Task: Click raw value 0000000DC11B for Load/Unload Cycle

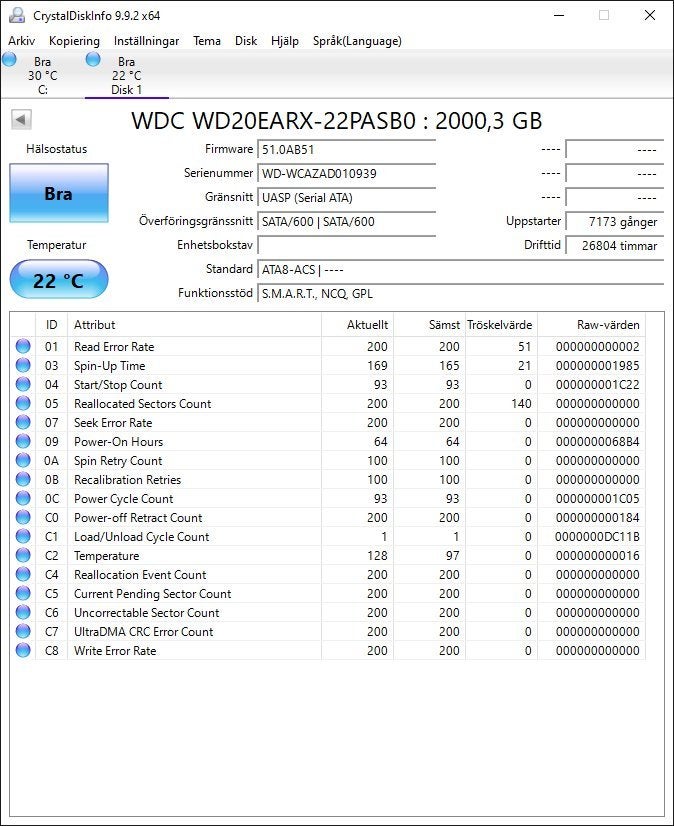Action: coord(598,537)
